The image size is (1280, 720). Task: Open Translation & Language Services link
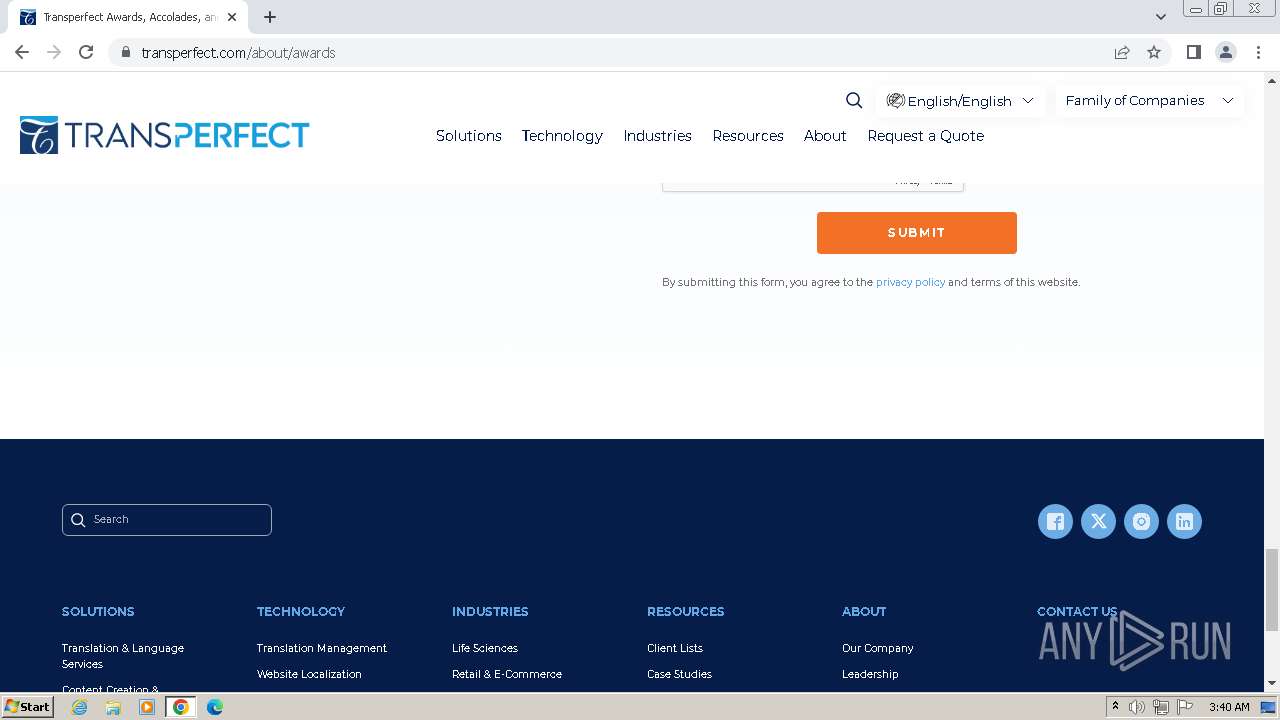point(123,656)
